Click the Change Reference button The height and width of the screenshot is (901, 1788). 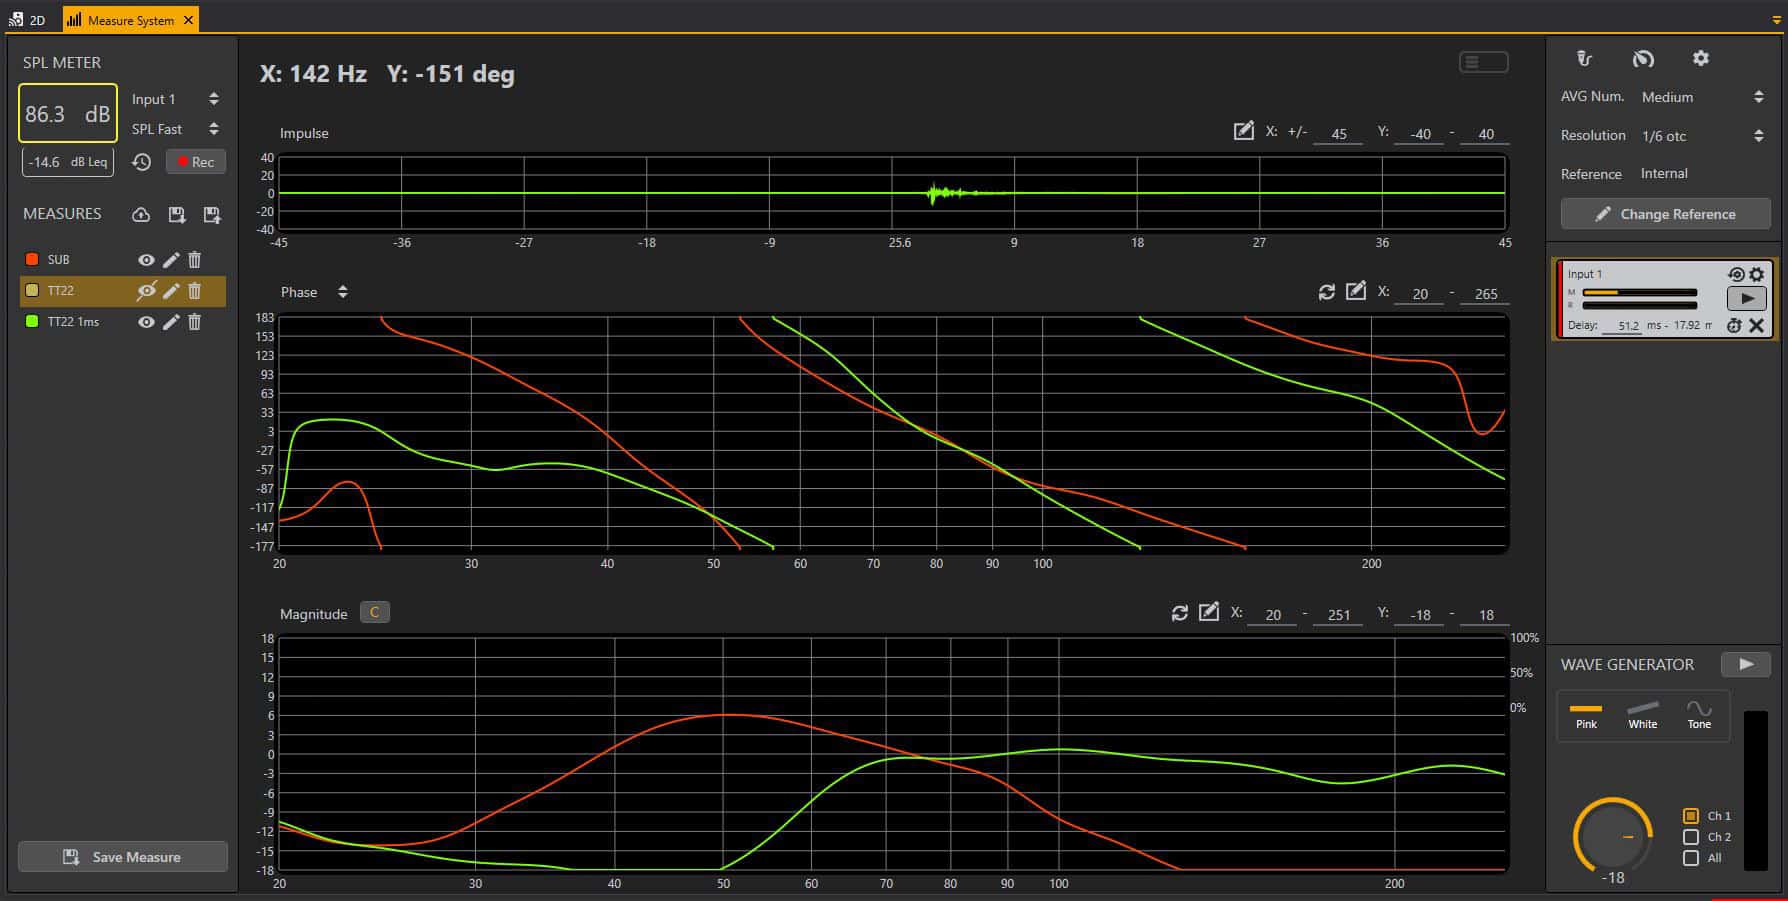point(1665,214)
